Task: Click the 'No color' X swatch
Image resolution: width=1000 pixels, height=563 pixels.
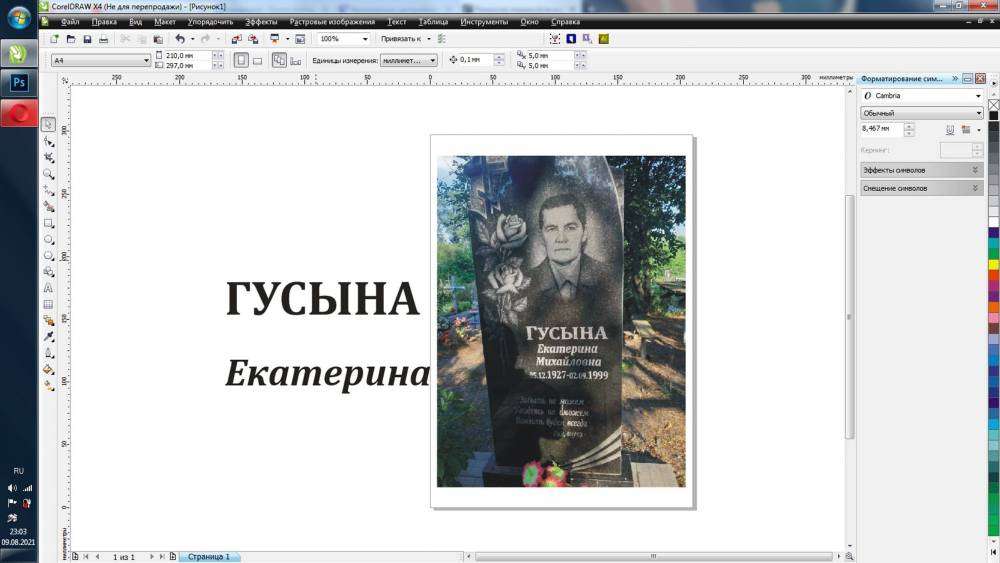Action: click(994, 105)
